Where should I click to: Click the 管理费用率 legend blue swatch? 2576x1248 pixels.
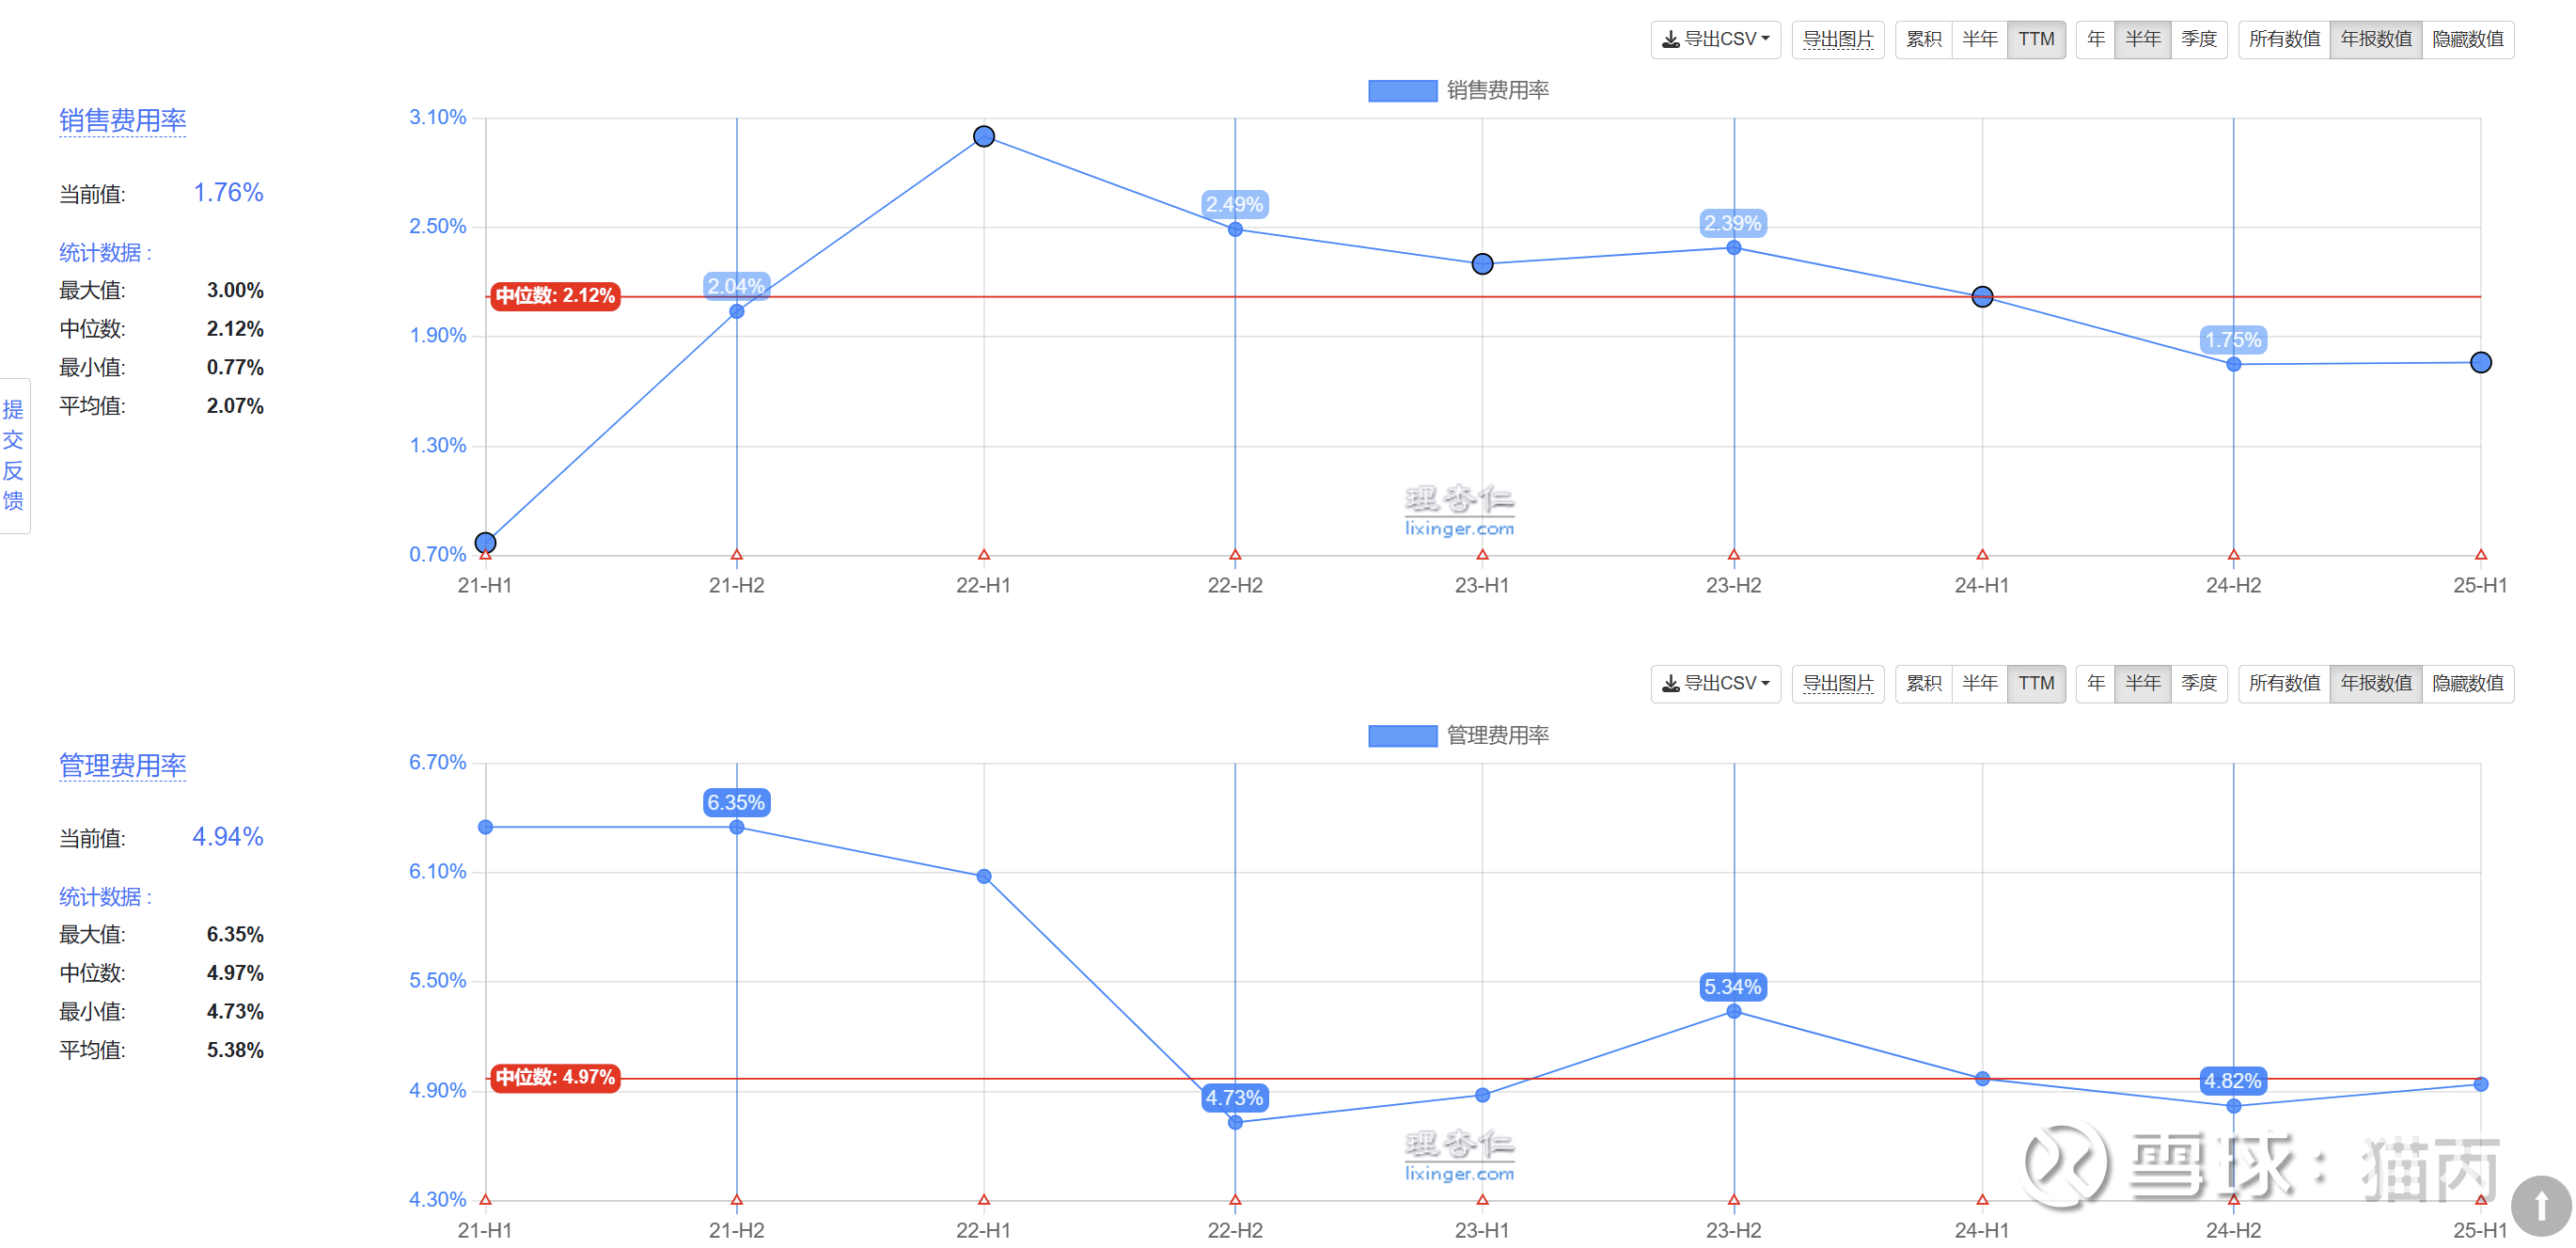[1402, 736]
